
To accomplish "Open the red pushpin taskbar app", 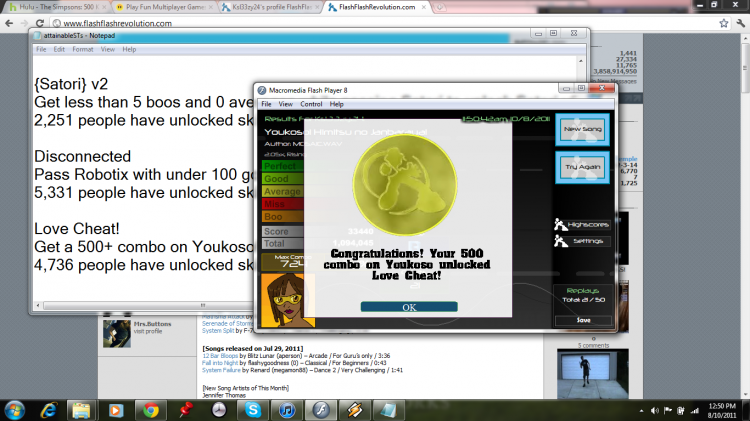I will click(186, 410).
